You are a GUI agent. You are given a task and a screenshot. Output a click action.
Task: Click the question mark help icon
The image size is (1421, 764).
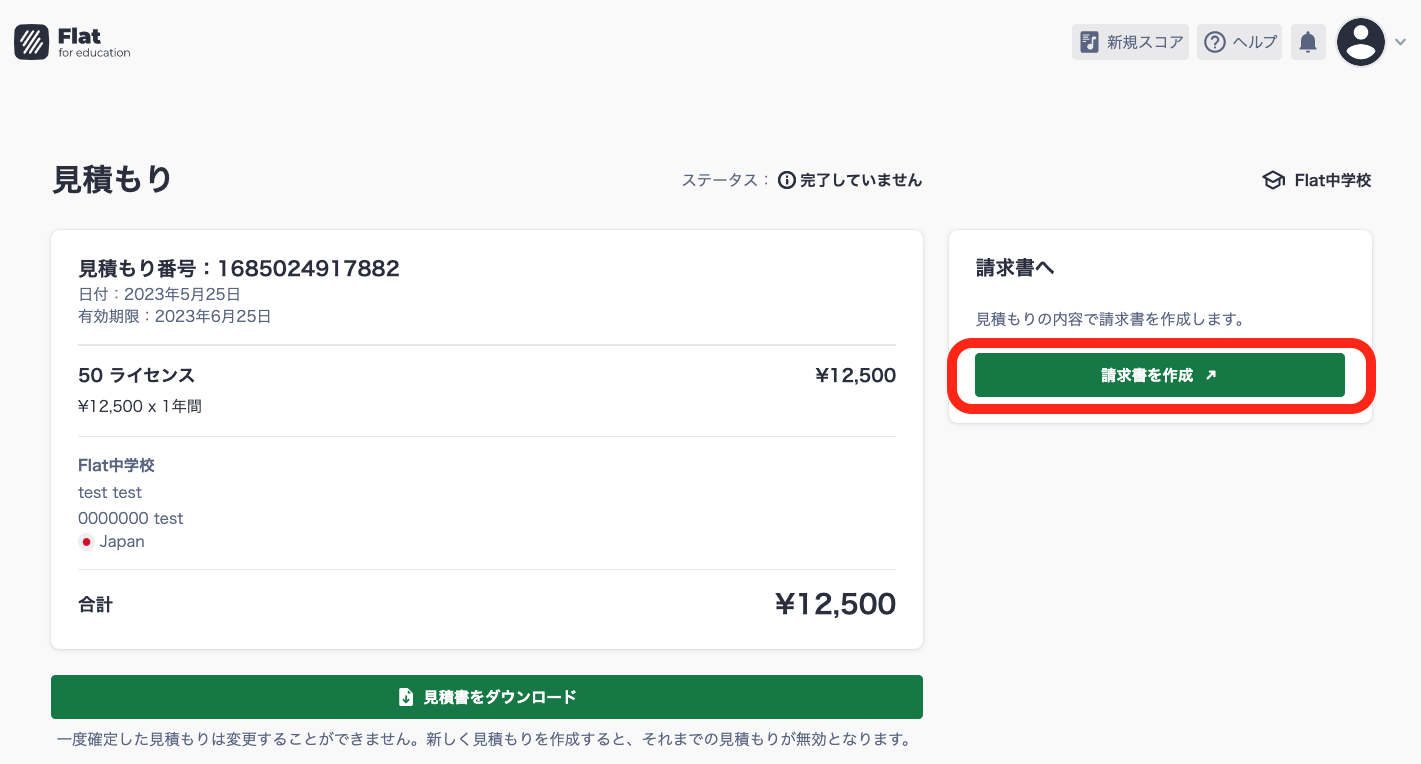pos(1214,42)
